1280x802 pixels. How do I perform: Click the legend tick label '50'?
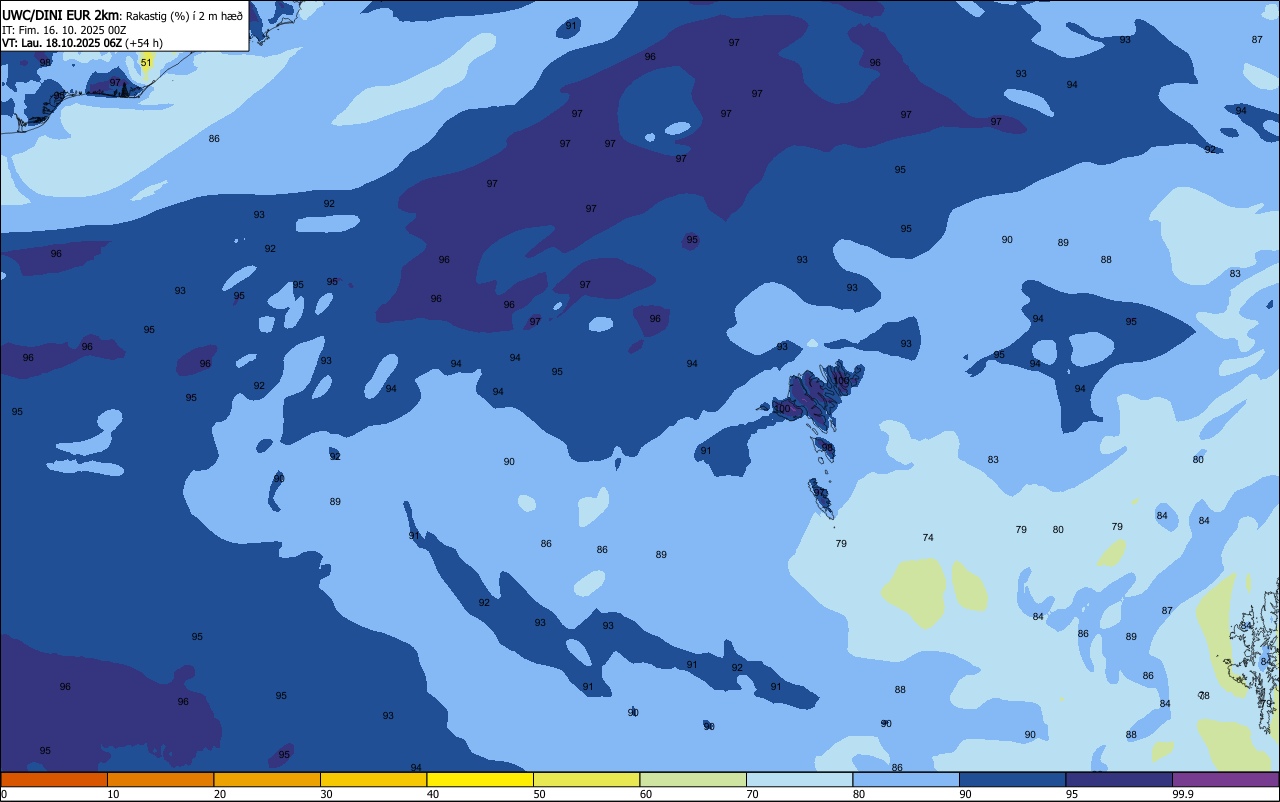pyautogui.click(x=540, y=794)
